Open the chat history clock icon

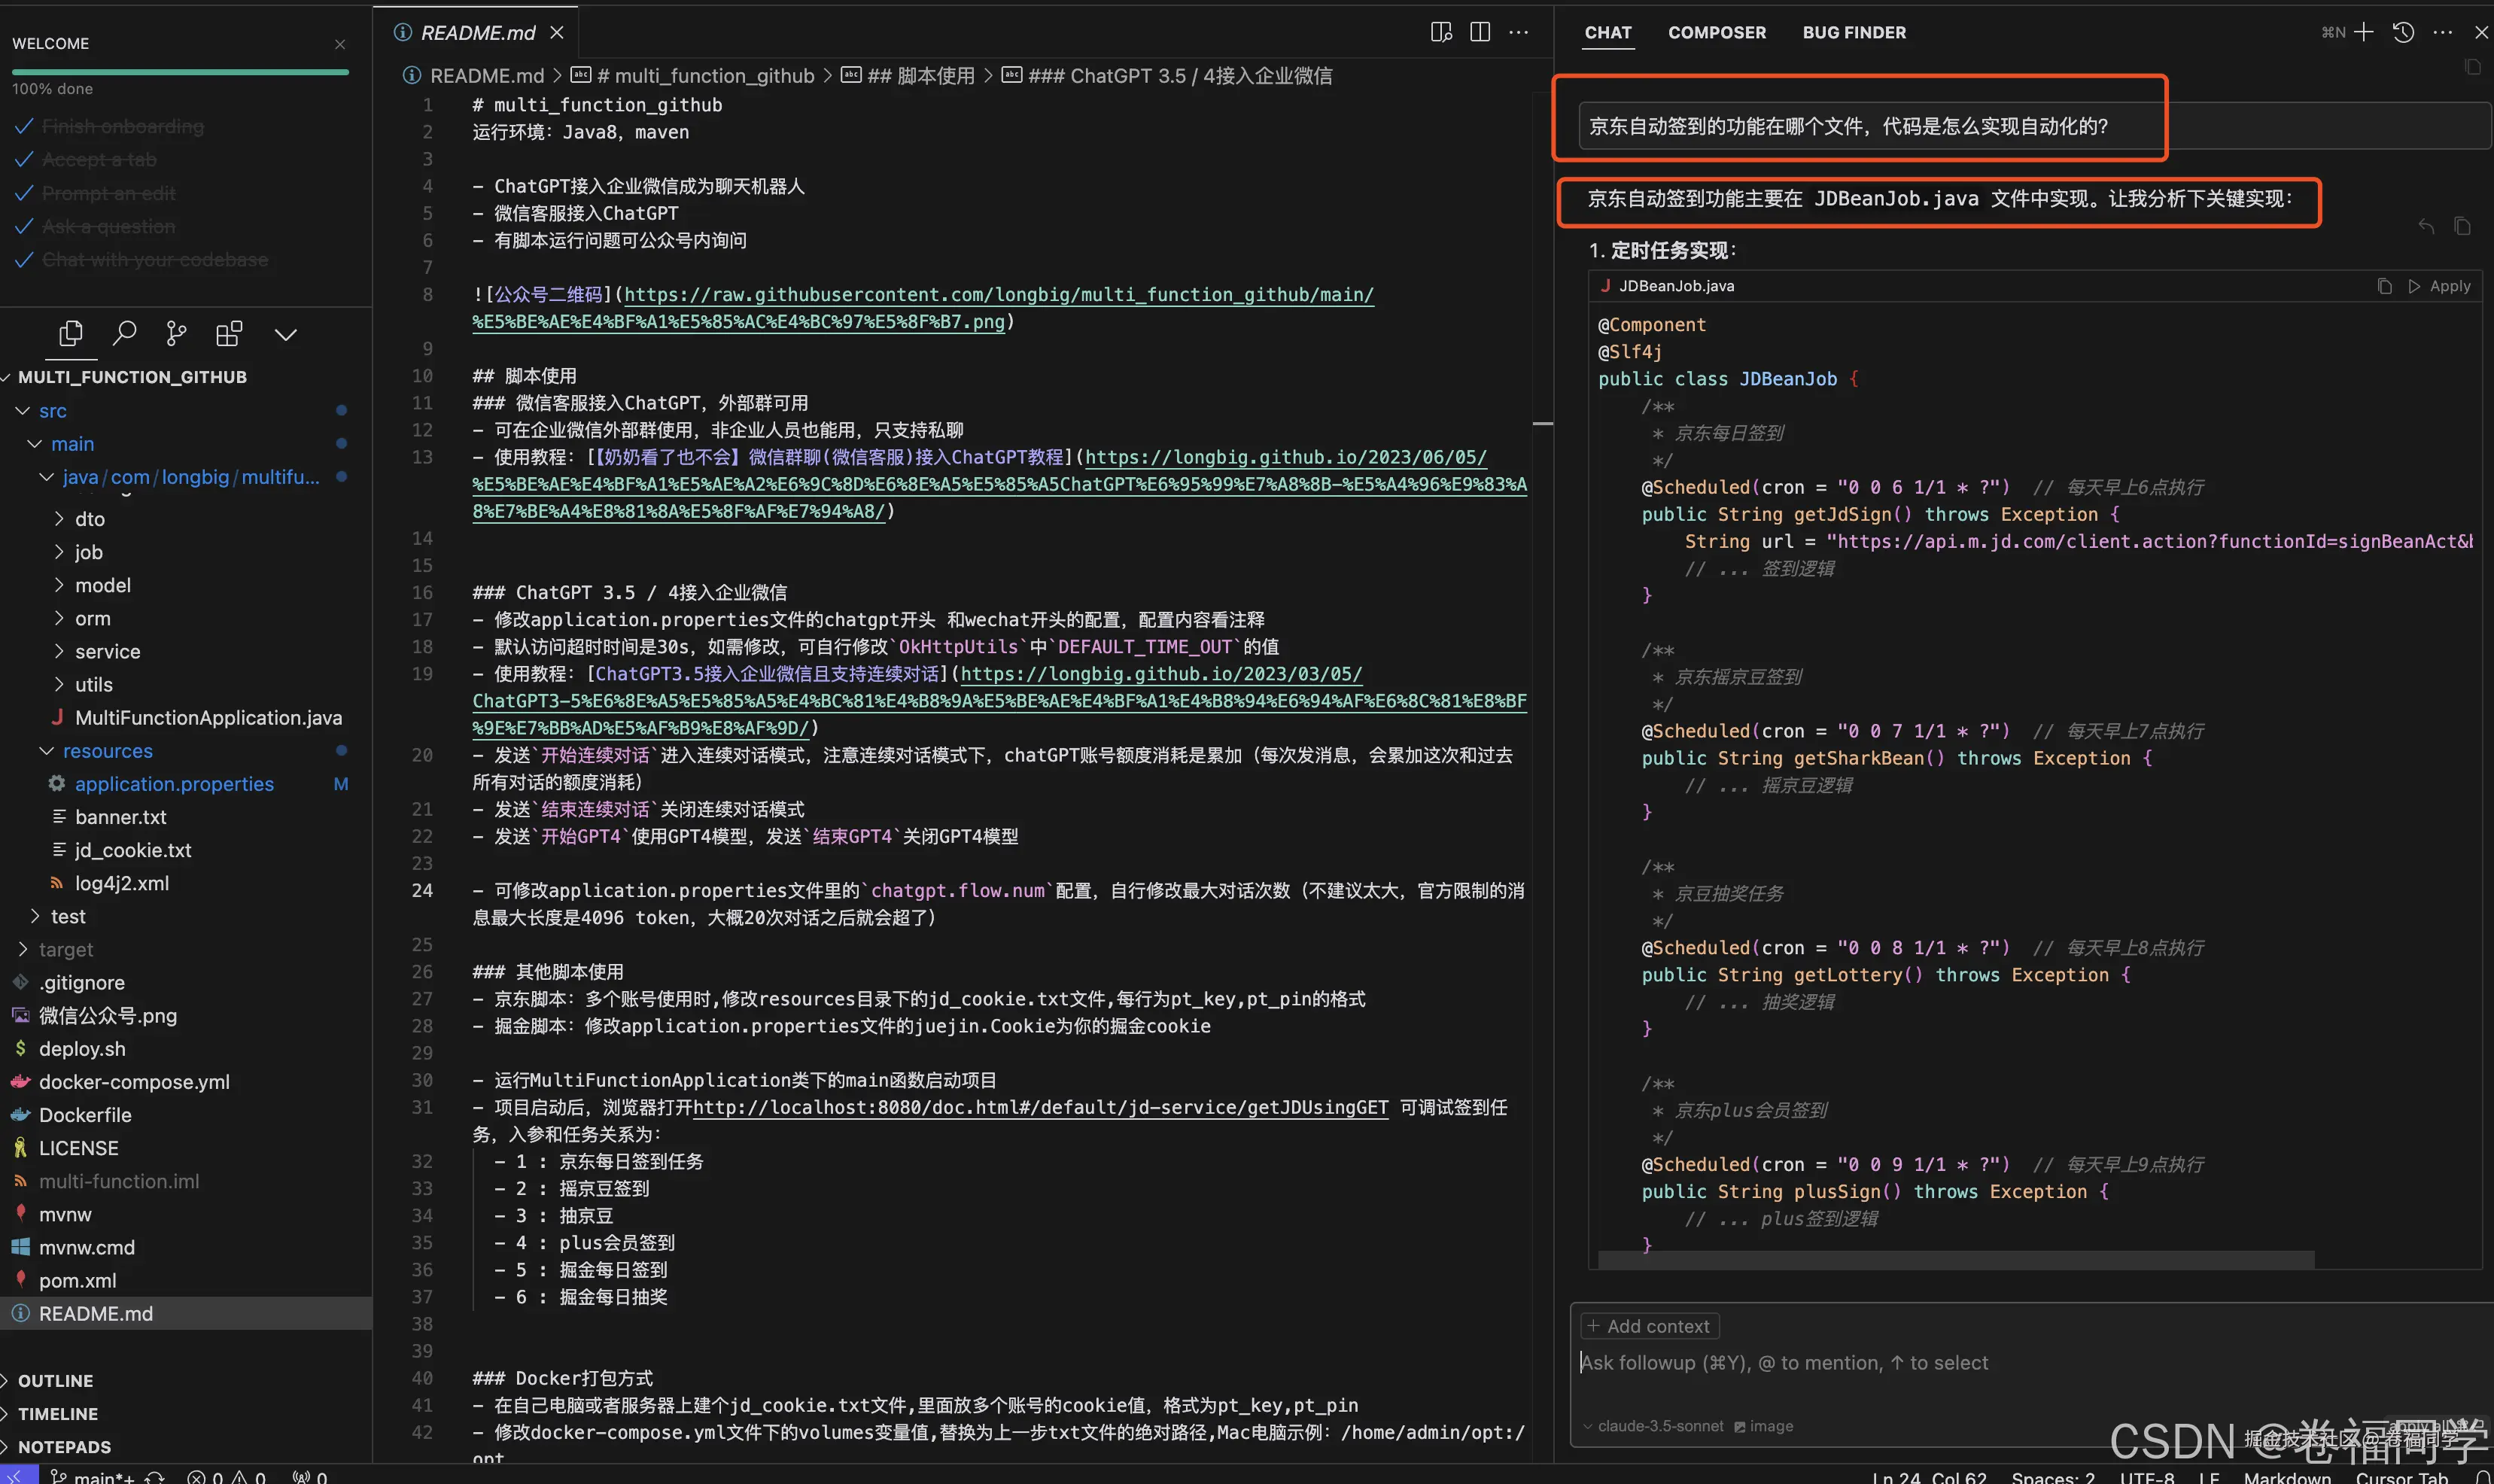(x=2404, y=32)
